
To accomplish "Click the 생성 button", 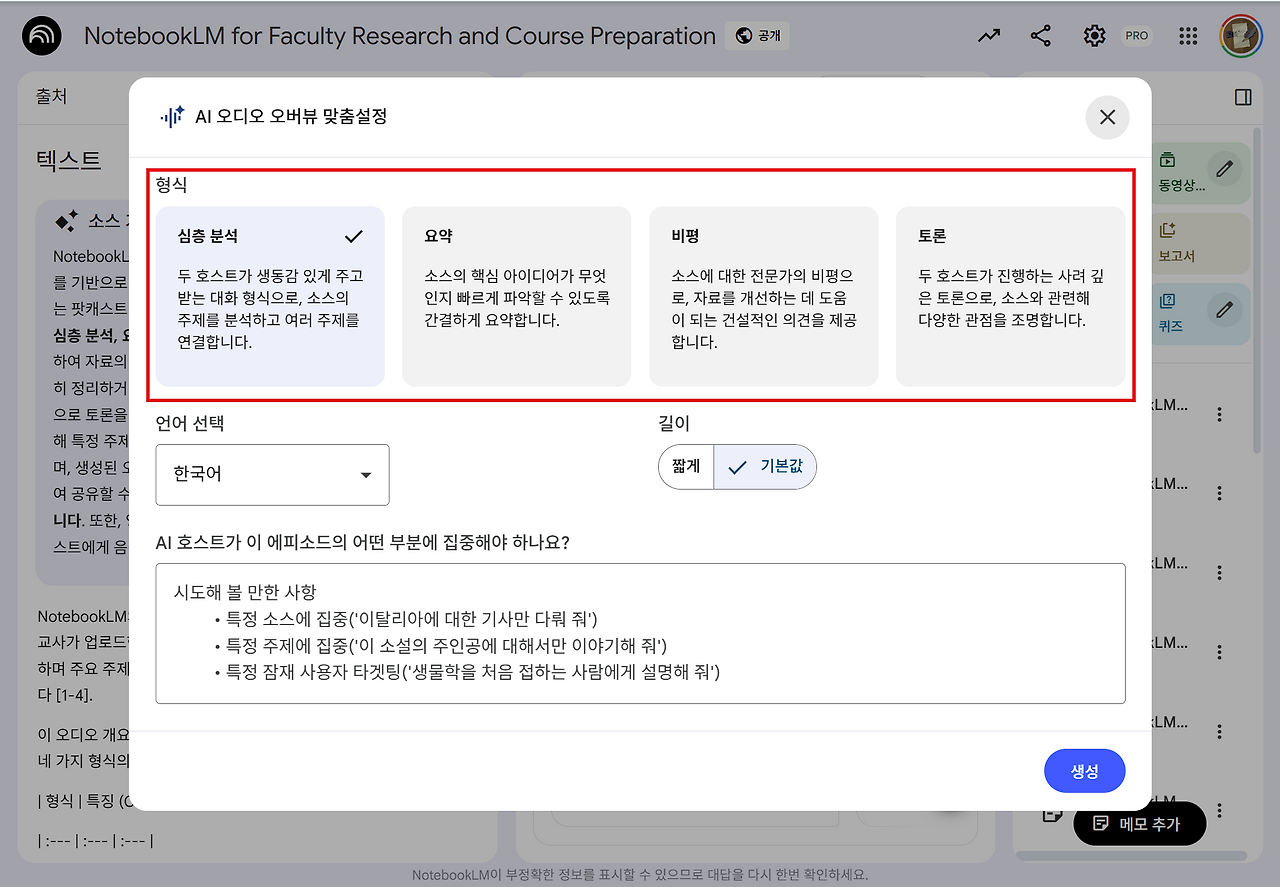I will (1085, 771).
